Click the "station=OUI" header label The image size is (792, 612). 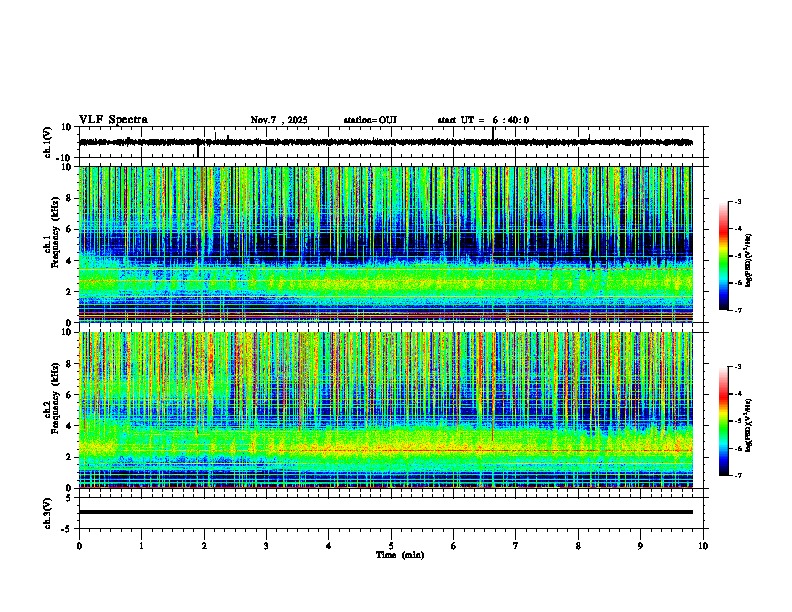pyautogui.click(x=370, y=120)
